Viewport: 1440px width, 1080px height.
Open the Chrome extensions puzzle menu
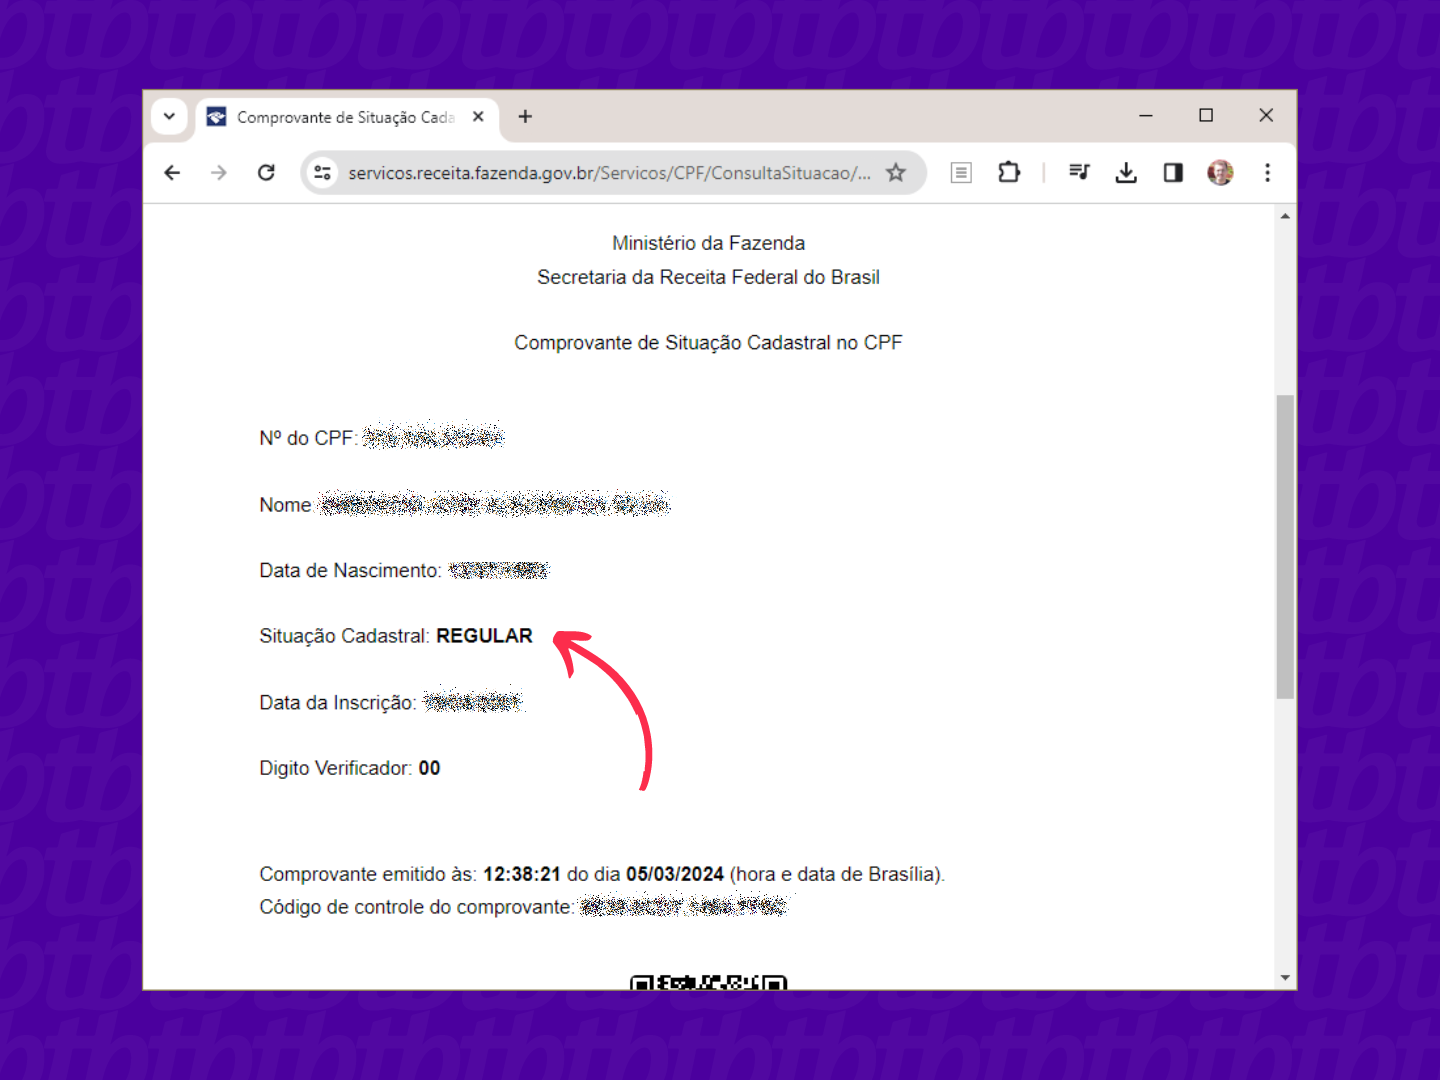(1009, 172)
